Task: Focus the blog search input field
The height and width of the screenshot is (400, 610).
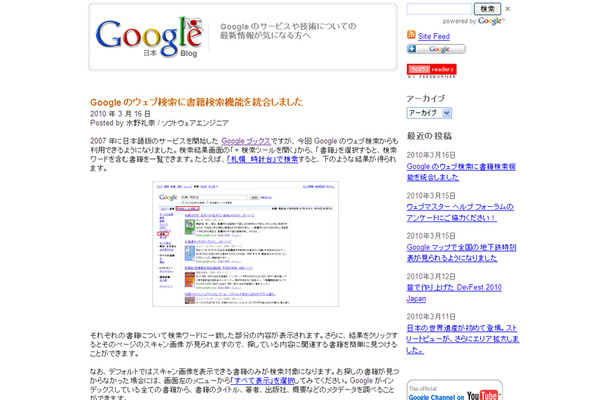Action: [439, 9]
